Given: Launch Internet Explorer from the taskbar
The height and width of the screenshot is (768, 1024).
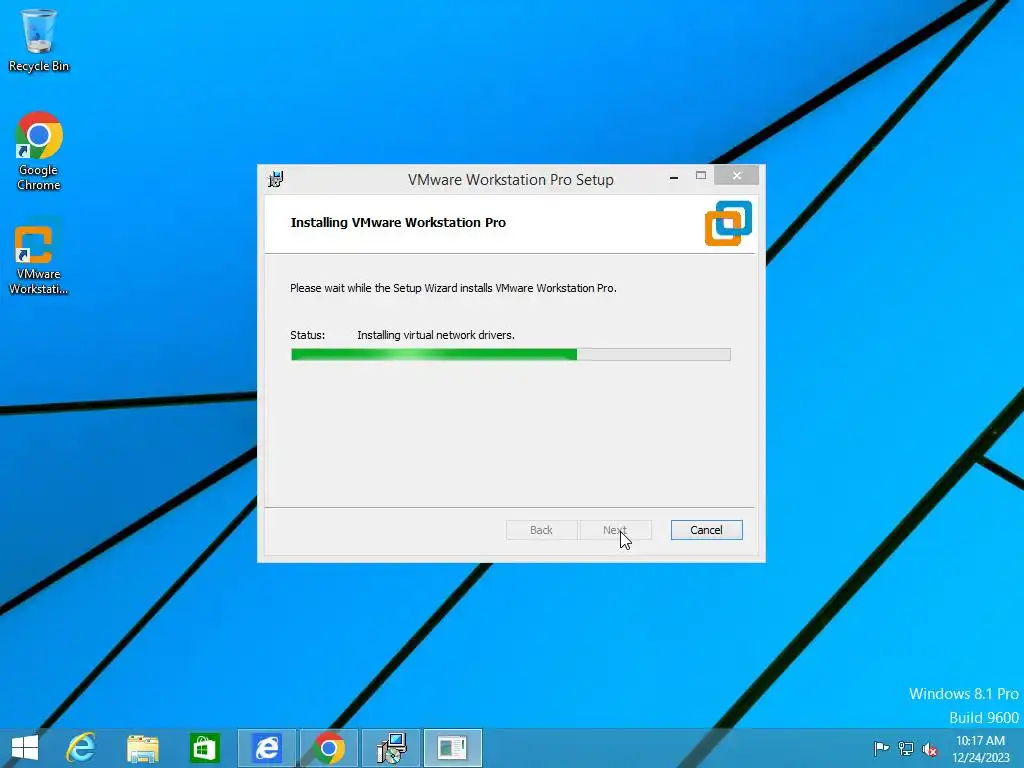Looking at the screenshot, I should (x=81, y=748).
